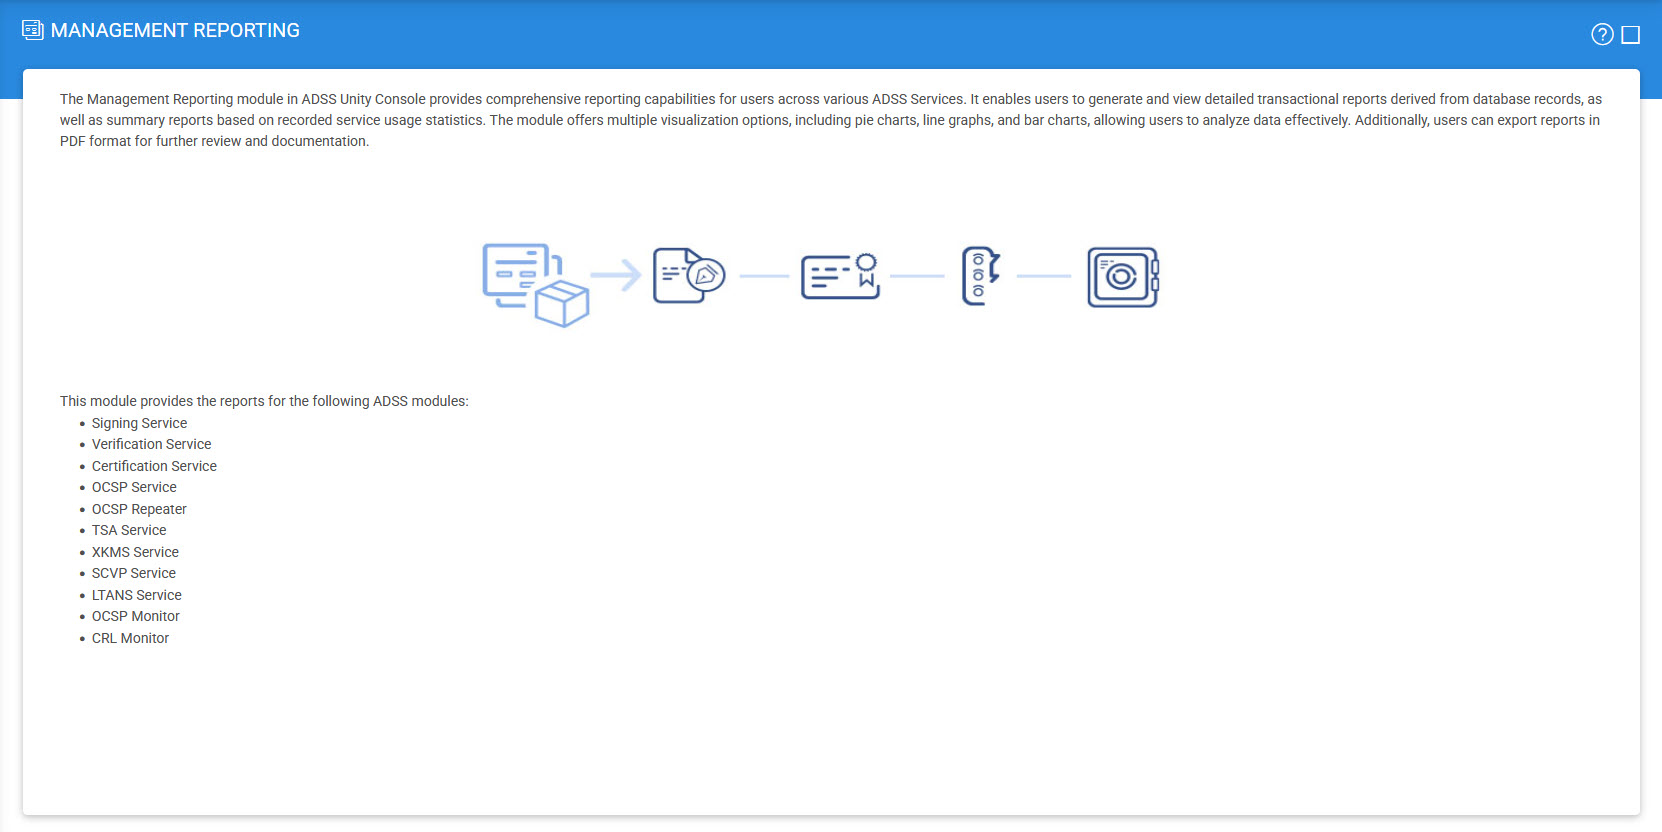Choose OCSP Service from the list
The width and height of the screenshot is (1662, 832).
[x=134, y=487]
